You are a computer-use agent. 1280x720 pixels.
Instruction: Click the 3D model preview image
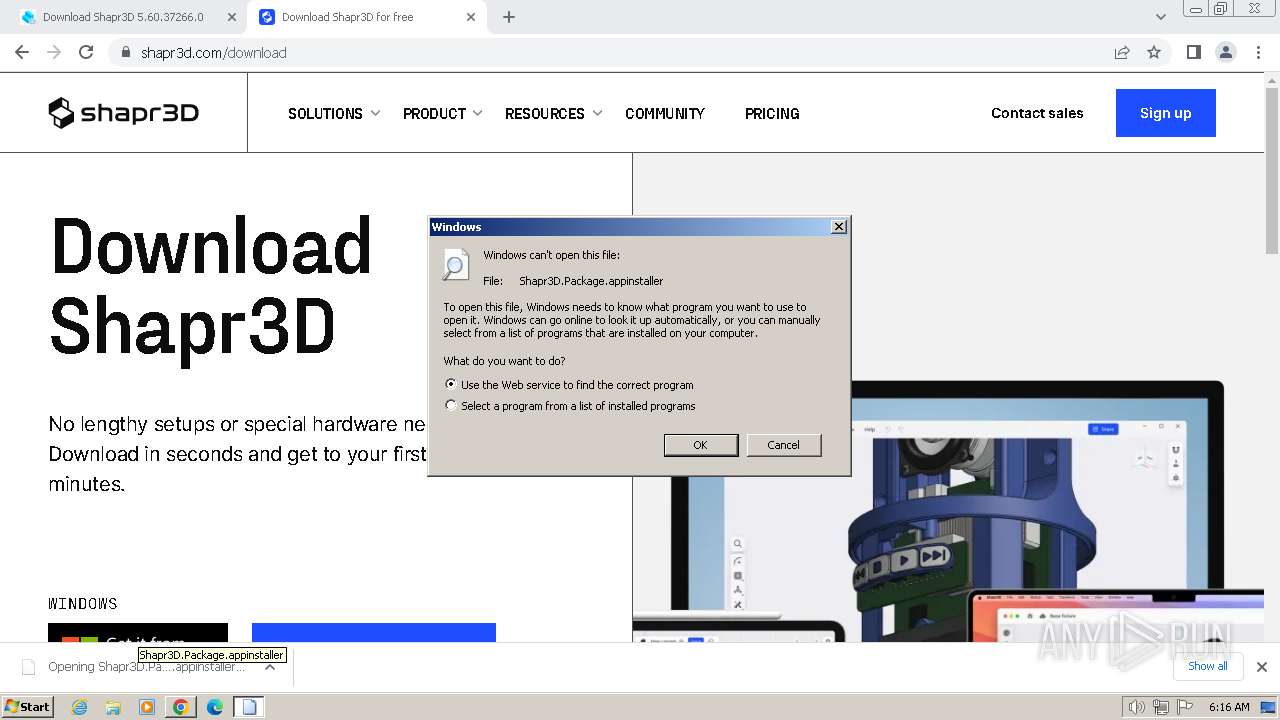(x=948, y=510)
